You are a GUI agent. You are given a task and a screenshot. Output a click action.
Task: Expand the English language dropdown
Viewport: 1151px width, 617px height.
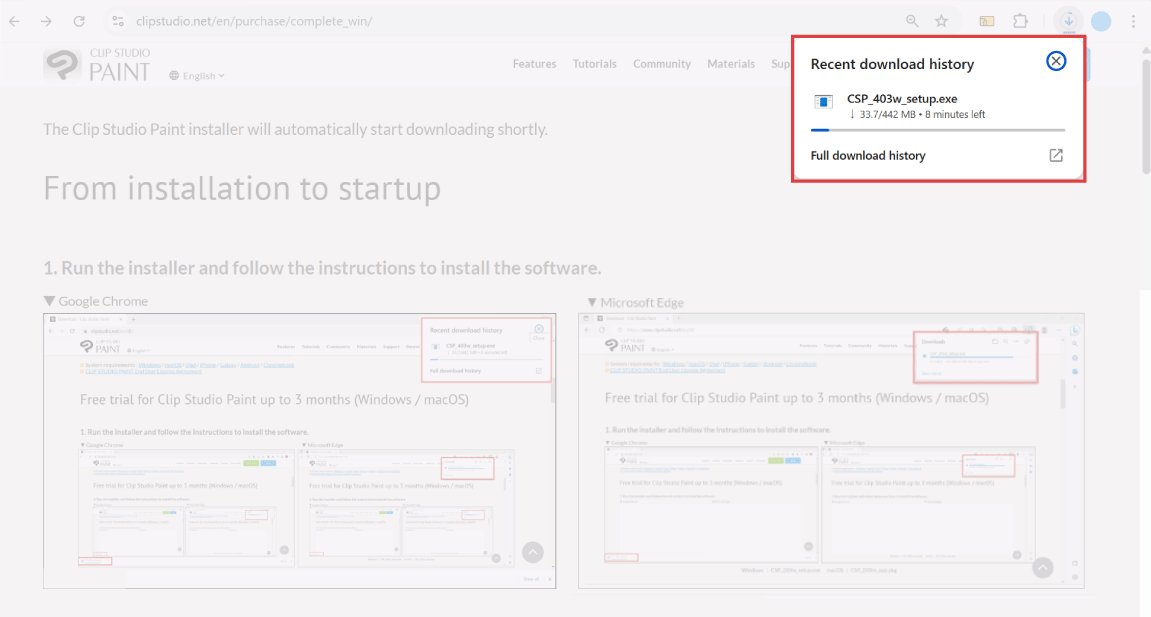tap(197, 76)
